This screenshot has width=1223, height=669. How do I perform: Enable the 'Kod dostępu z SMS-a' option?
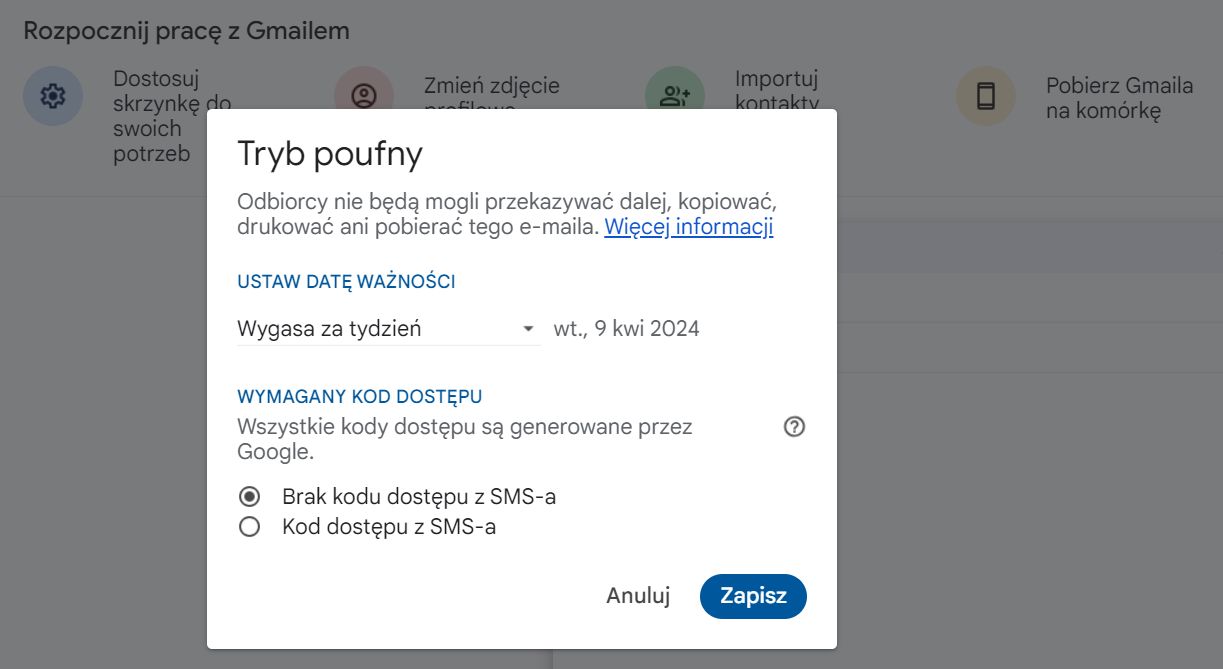point(247,526)
